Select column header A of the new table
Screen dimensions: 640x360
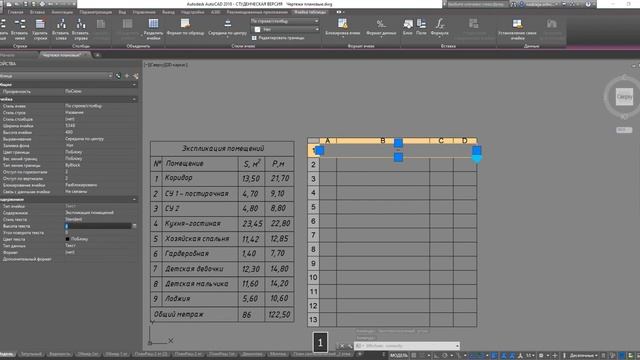point(328,140)
